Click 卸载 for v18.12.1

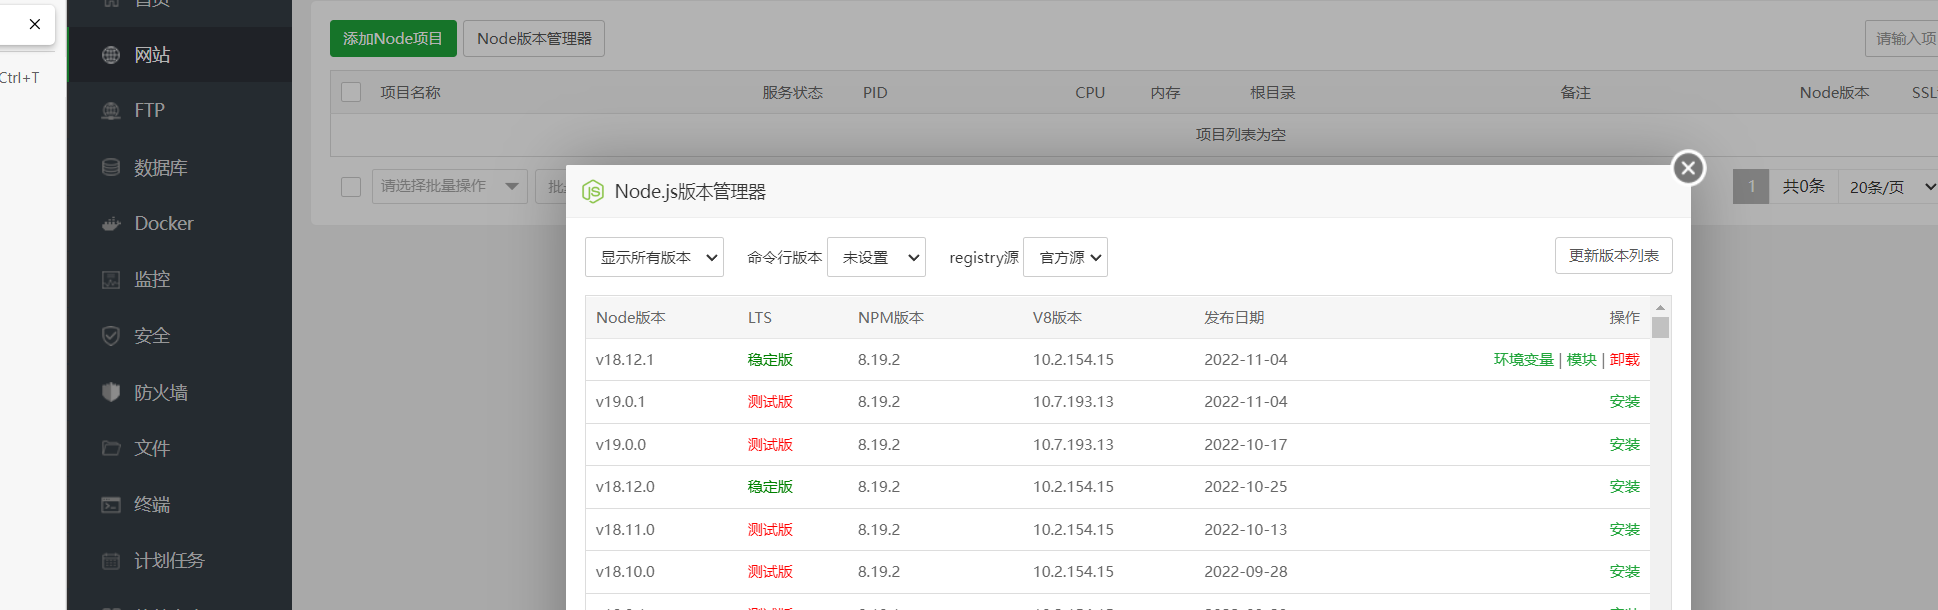[1625, 359]
